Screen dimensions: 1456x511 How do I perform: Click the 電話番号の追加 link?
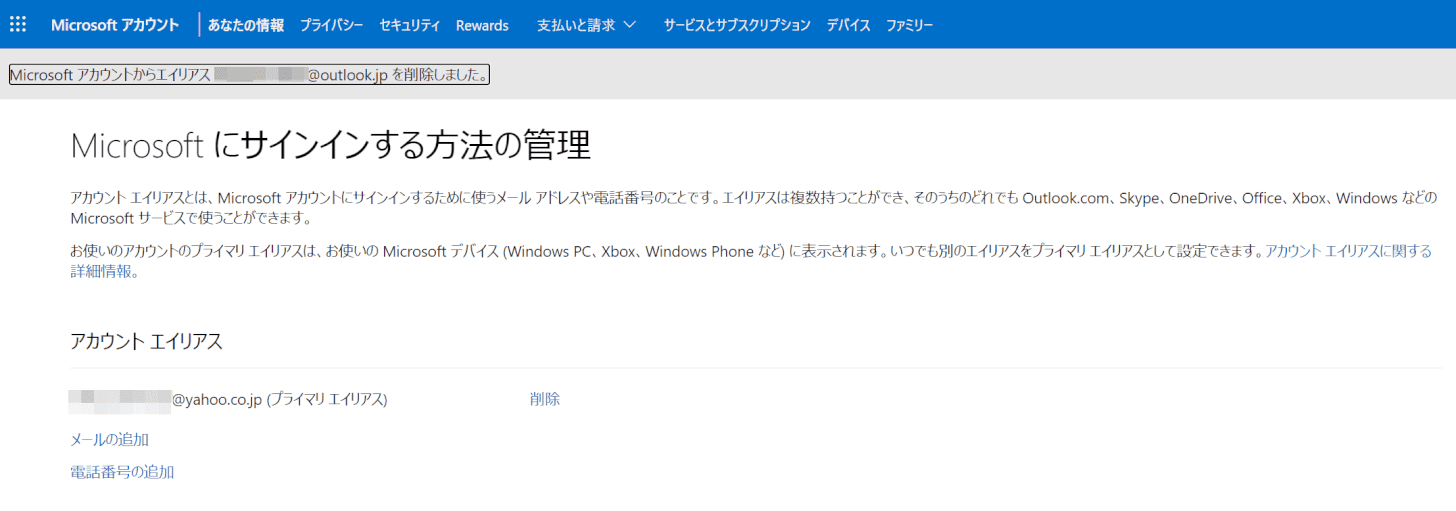tap(122, 472)
